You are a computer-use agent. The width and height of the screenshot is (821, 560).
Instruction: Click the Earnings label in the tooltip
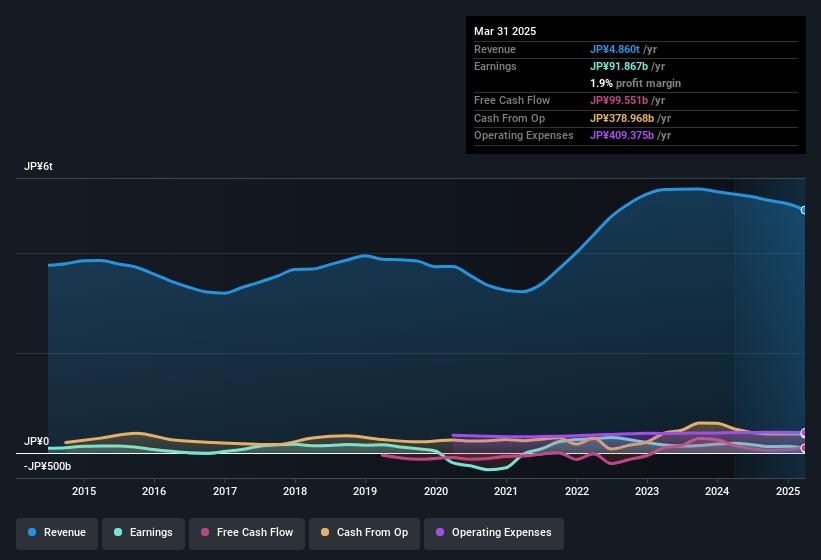pyautogui.click(x=495, y=66)
